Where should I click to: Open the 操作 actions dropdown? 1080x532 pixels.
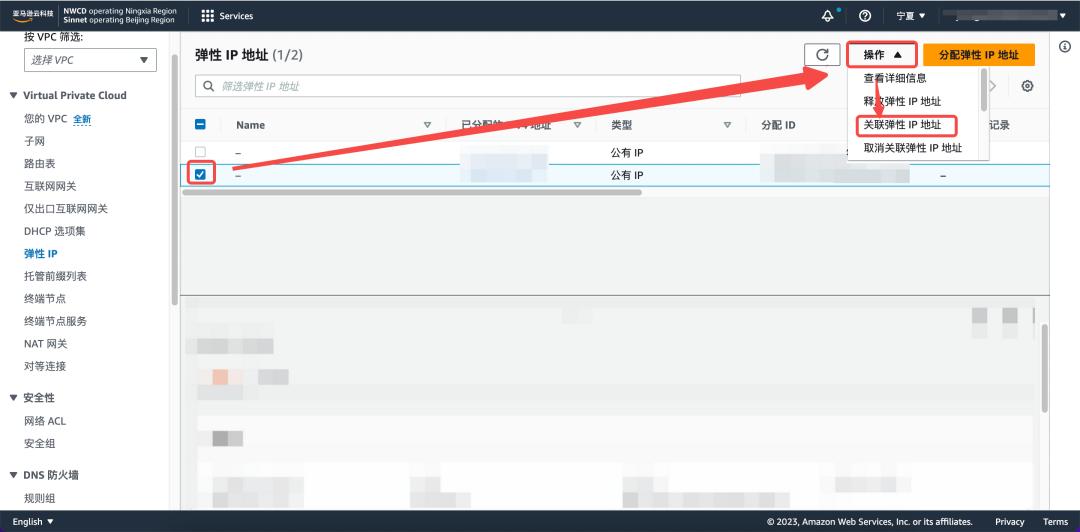(x=882, y=55)
